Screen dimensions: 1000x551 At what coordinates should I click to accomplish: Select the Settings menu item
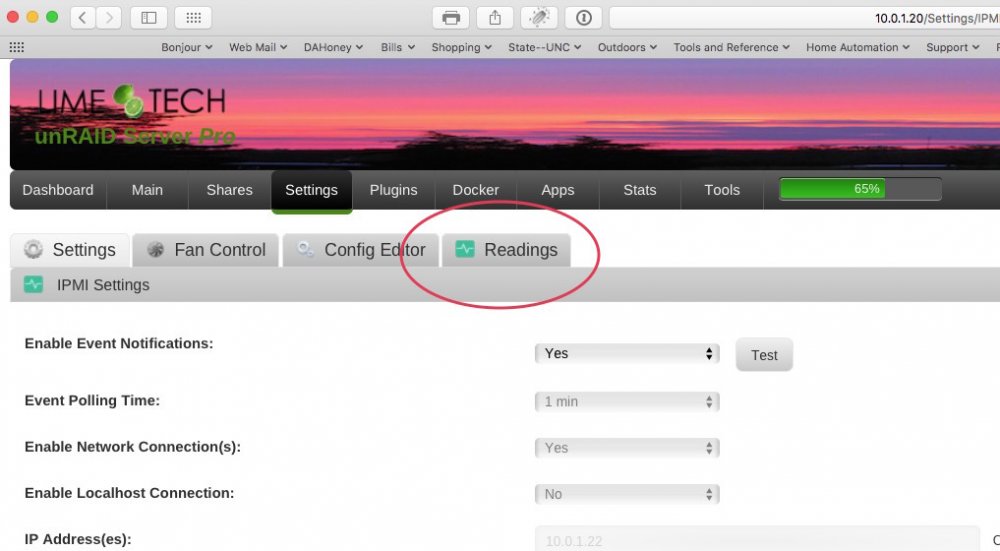(311, 190)
